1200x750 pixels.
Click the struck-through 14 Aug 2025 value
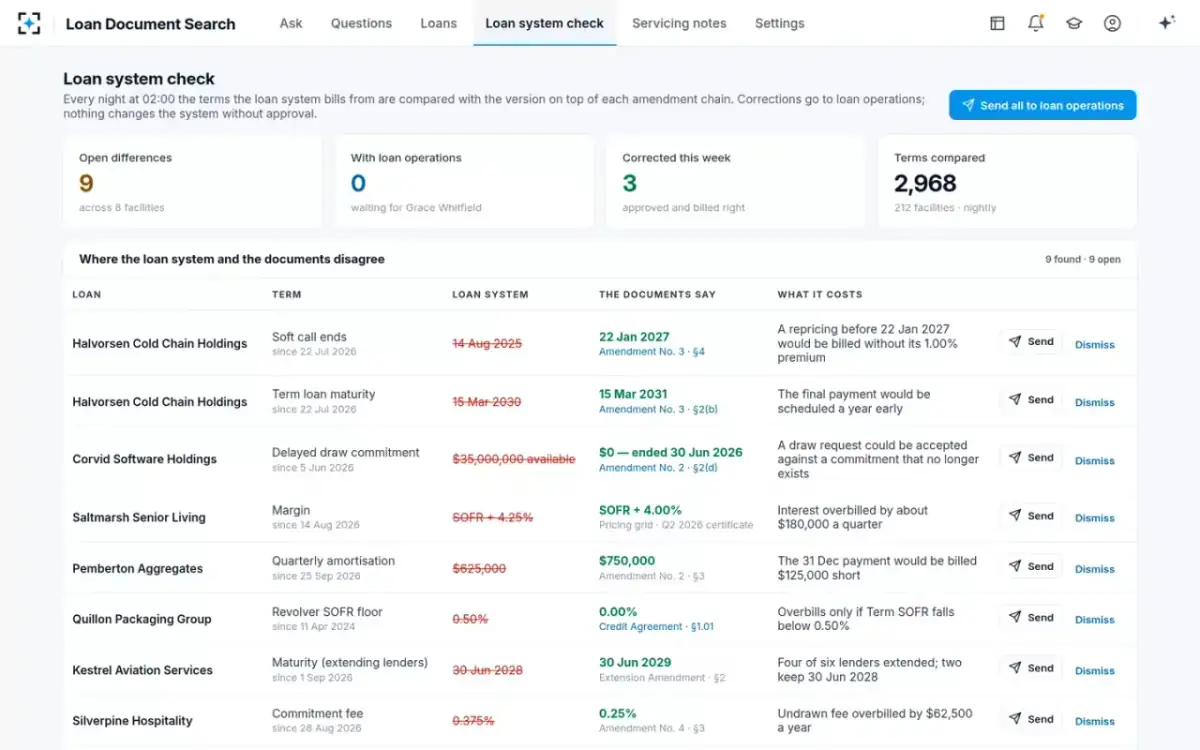coord(487,343)
